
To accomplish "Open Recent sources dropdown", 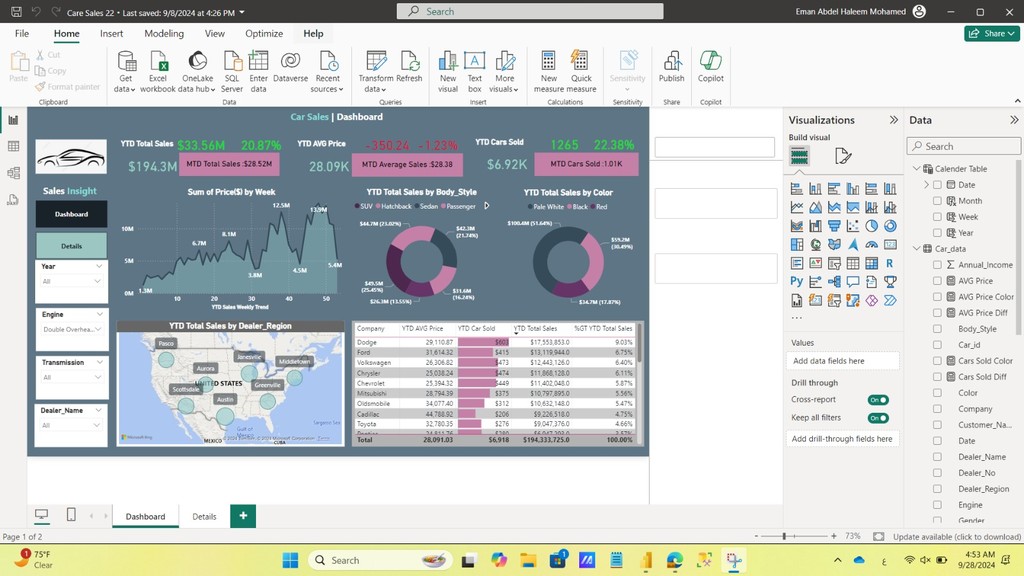I will click(x=327, y=72).
